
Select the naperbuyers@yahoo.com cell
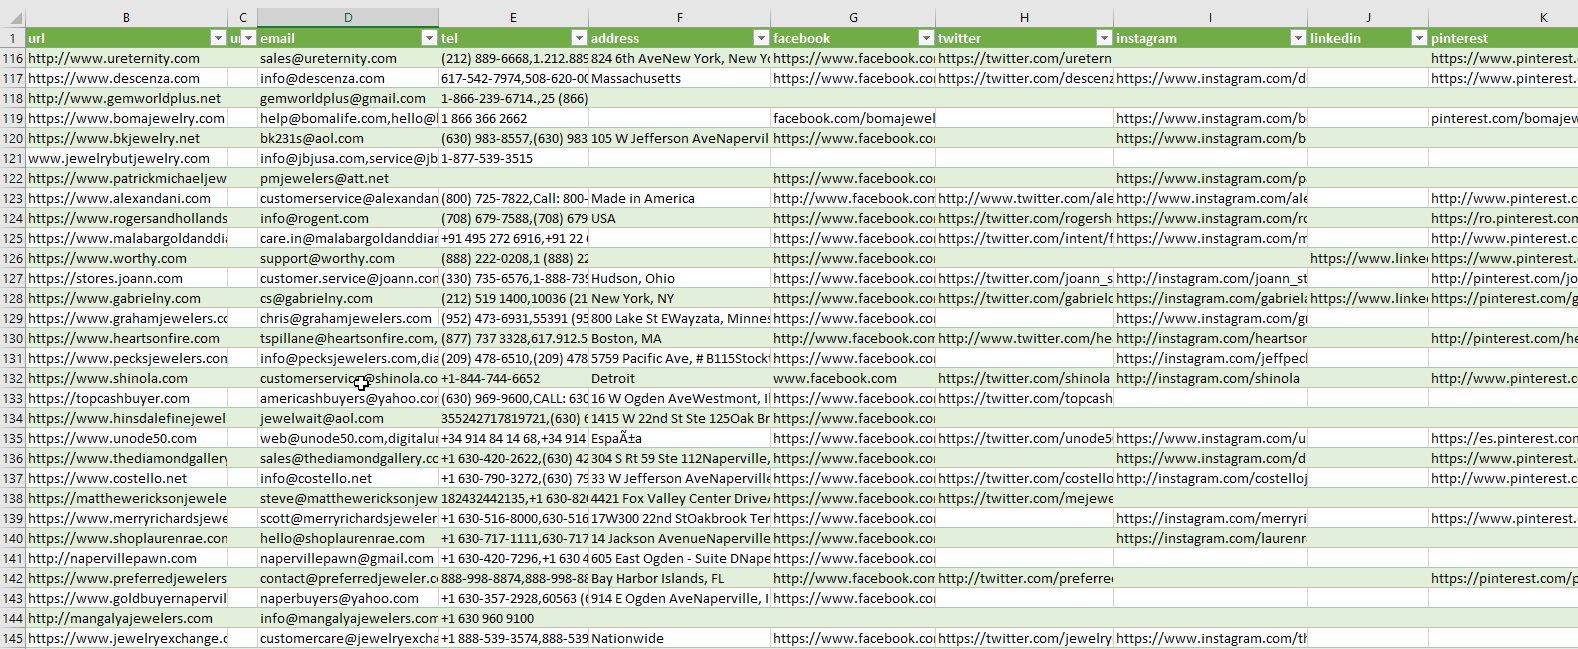tap(348, 598)
